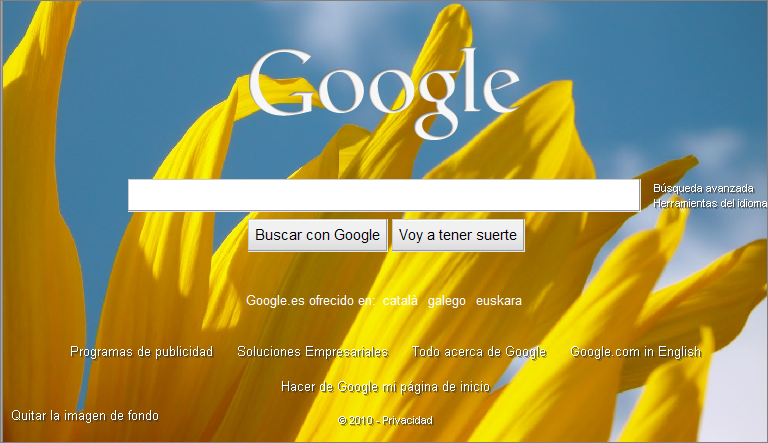Click the Voy a tener suerte button
The width and height of the screenshot is (768, 443).
pyautogui.click(x=458, y=235)
